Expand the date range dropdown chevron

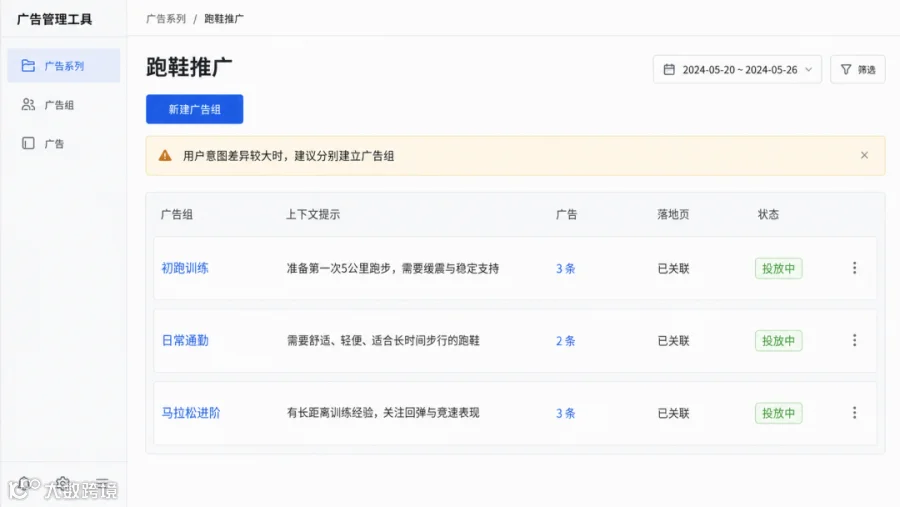point(808,69)
